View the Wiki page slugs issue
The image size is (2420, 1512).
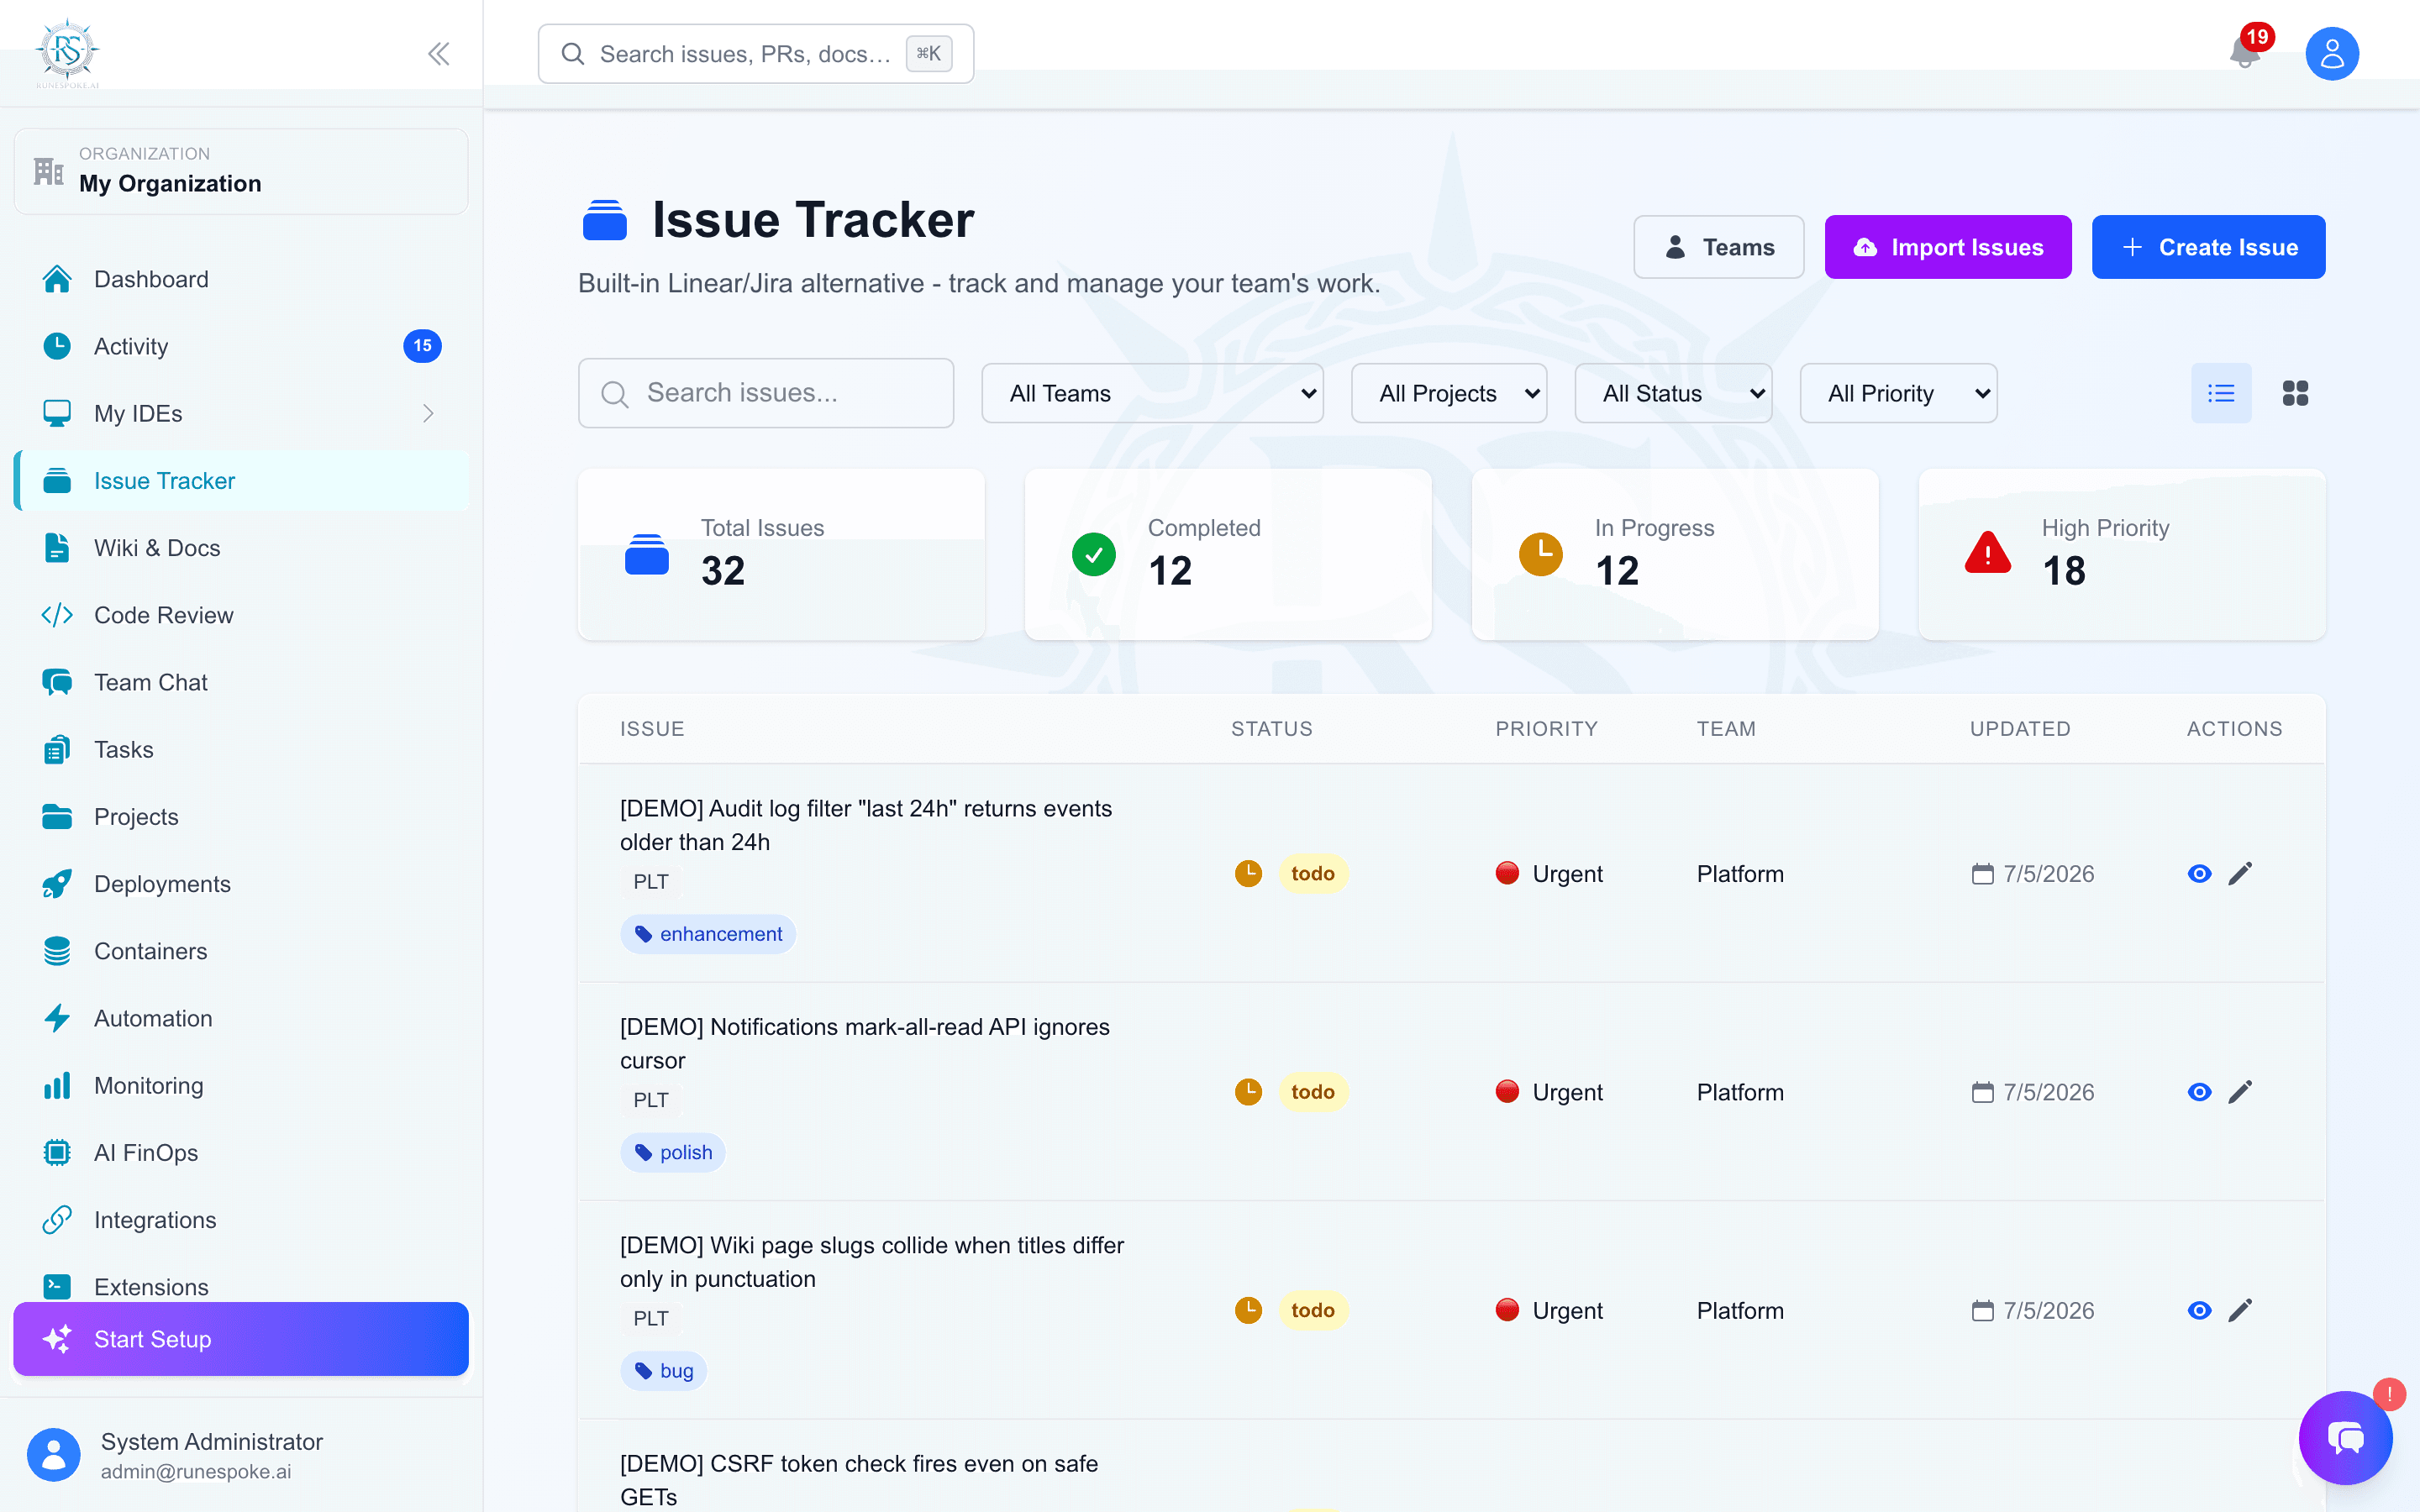point(2199,1310)
